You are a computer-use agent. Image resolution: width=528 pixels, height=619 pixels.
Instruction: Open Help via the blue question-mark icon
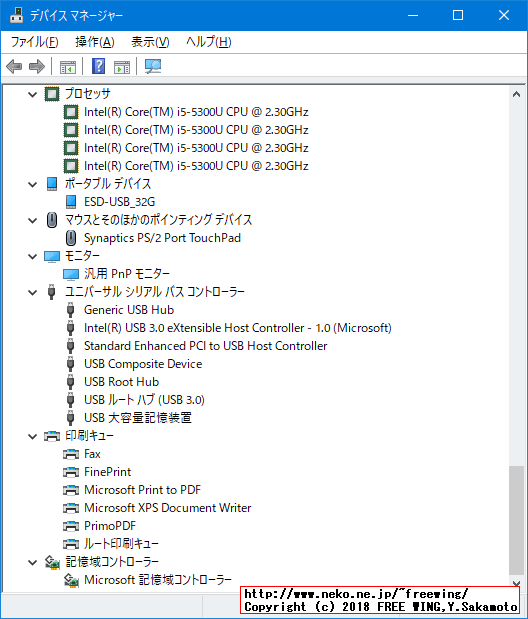click(98, 66)
